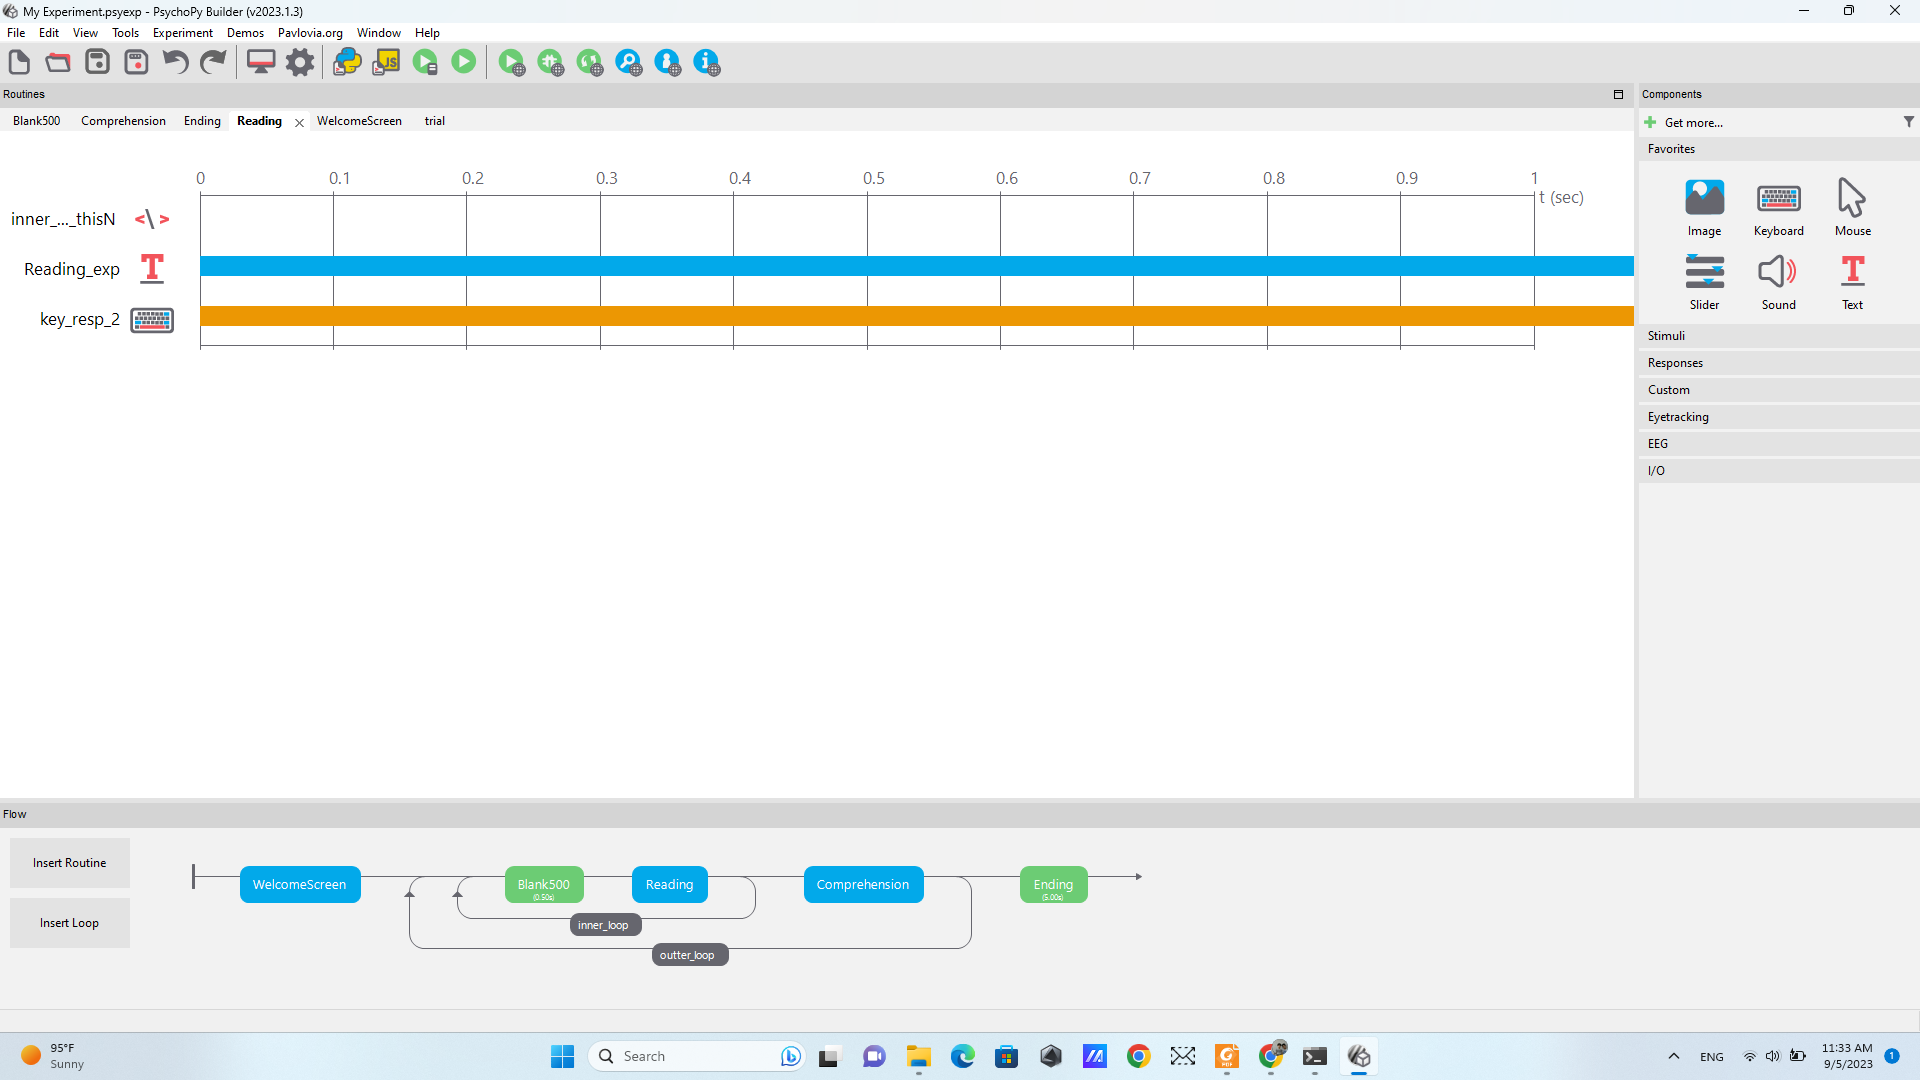The width and height of the screenshot is (1920, 1080).
Task: Open experiment settings gear icon
Action: 300,62
